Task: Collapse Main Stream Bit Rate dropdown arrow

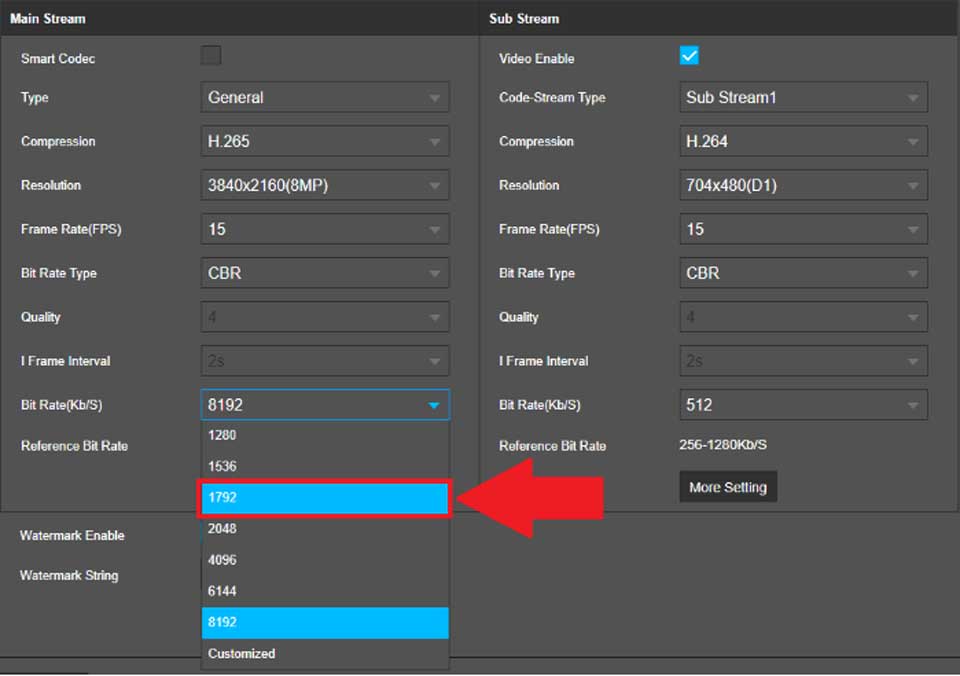Action: point(433,405)
